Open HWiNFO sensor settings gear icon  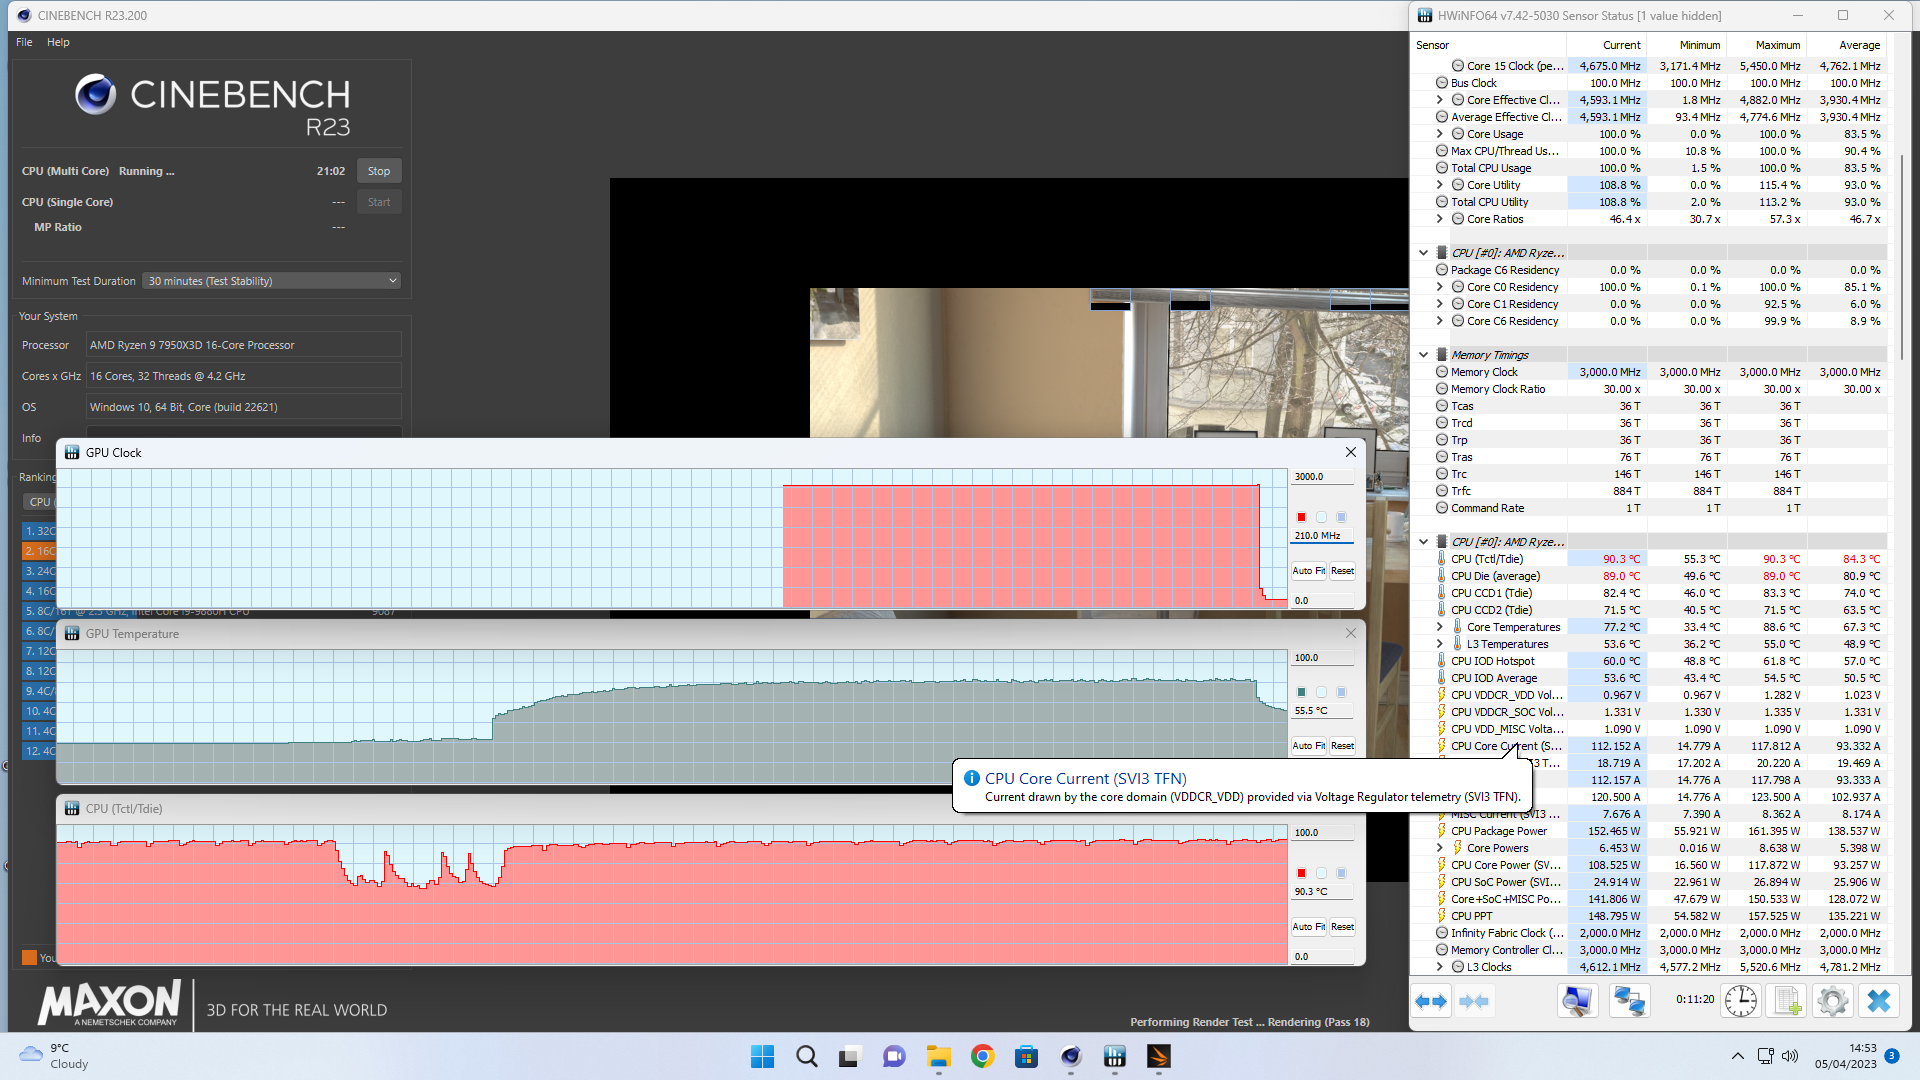click(x=1833, y=1001)
